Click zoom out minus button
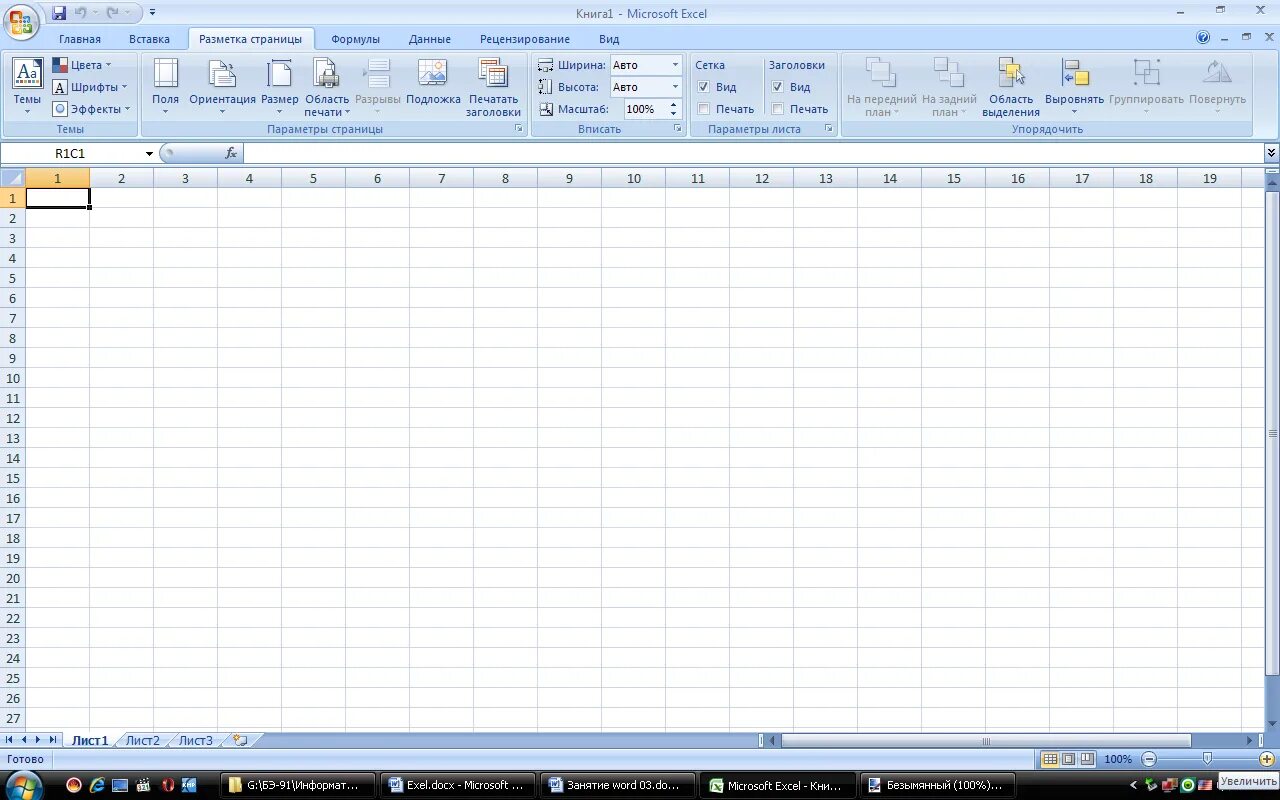1280x800 pixels. coord(1149,759)
